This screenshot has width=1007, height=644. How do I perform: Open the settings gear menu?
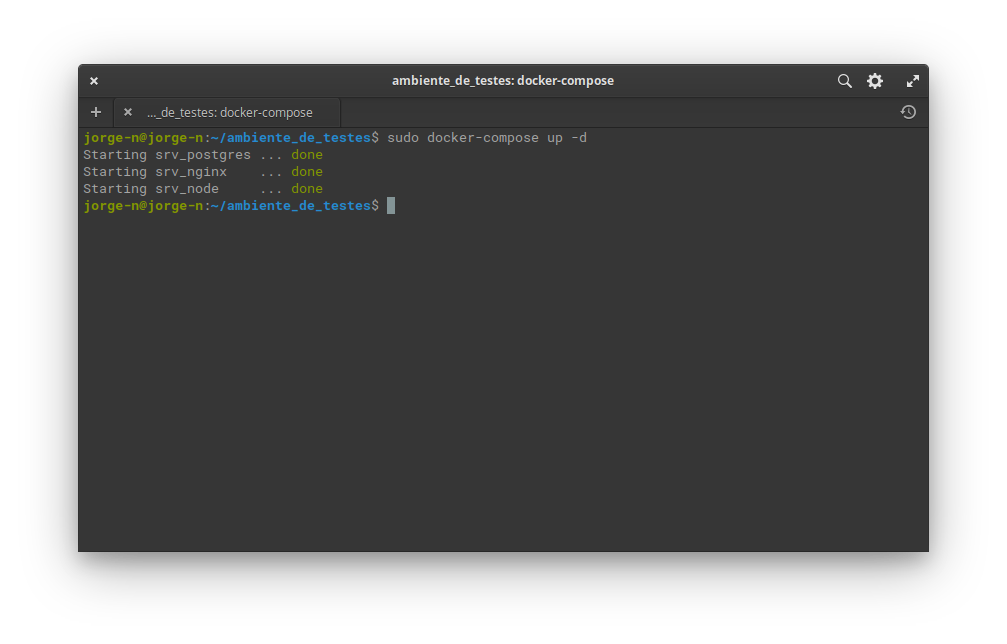(875, 81)
